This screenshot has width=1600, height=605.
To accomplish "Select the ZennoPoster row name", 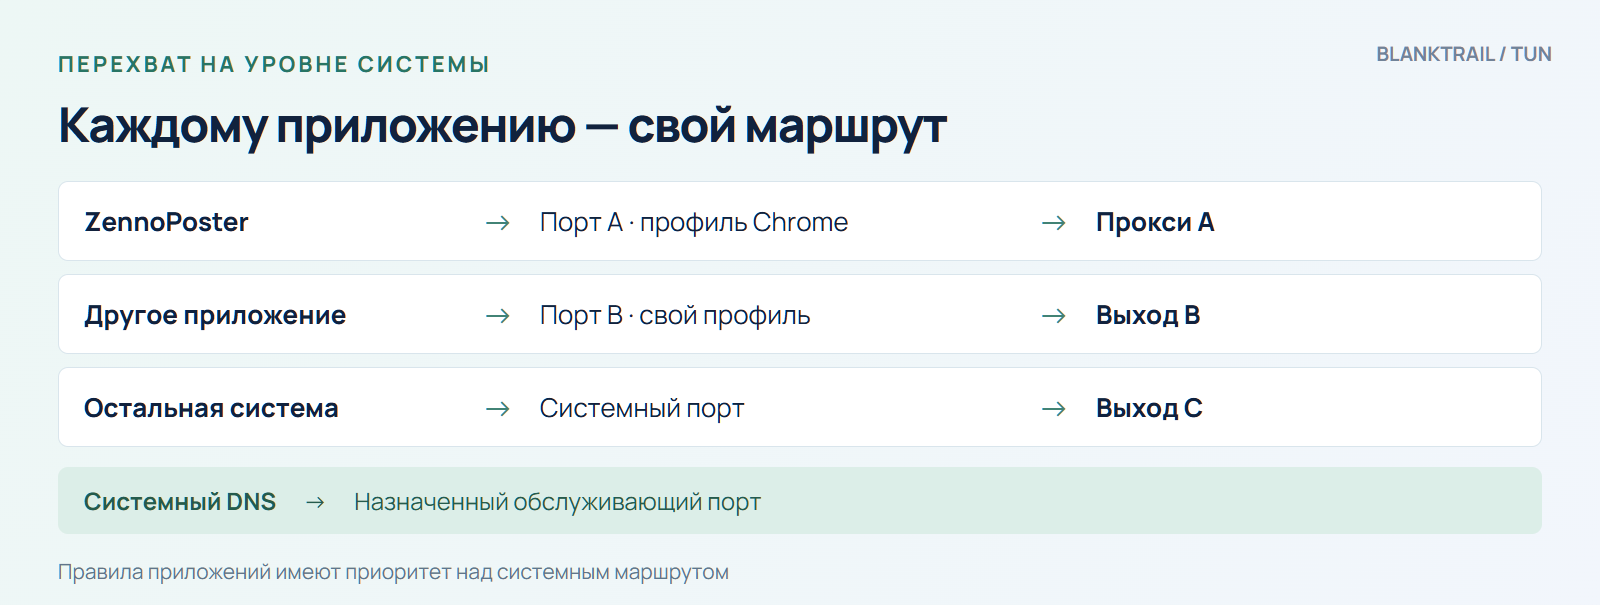I will point(166,222).
